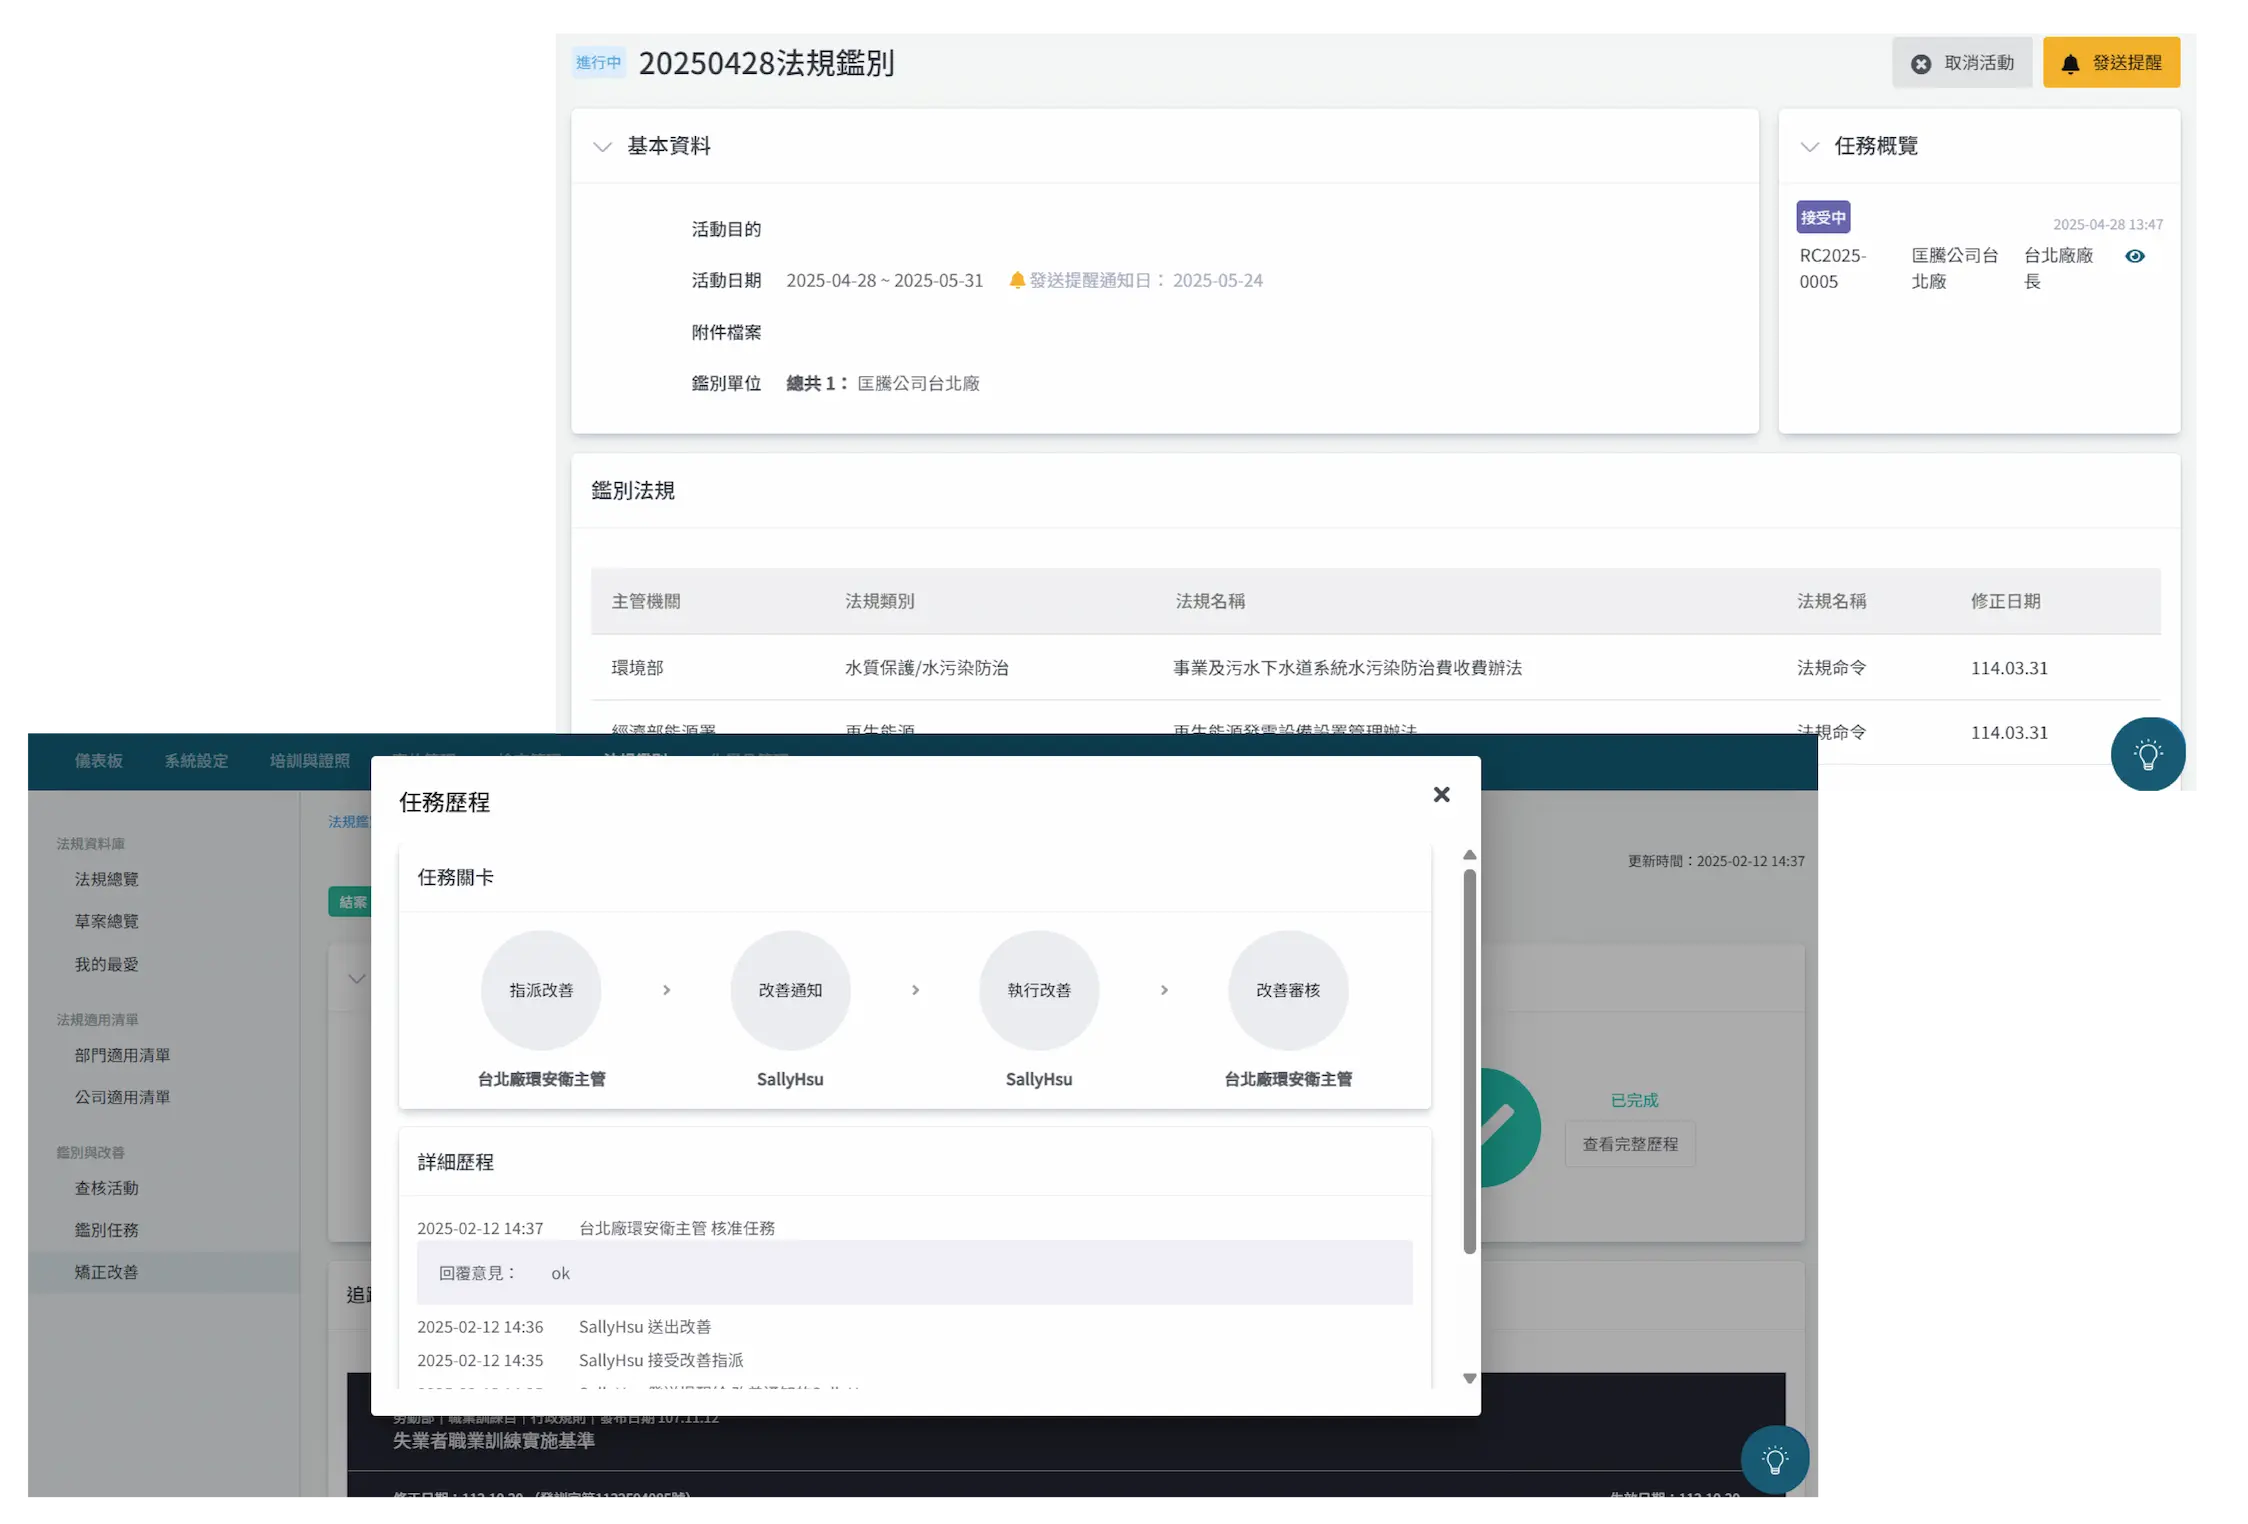The width and height of the screenshot is (2248, 1524).
Task: Click arrow between 改善通知 and 執行改善
Action: coord(915,990)
